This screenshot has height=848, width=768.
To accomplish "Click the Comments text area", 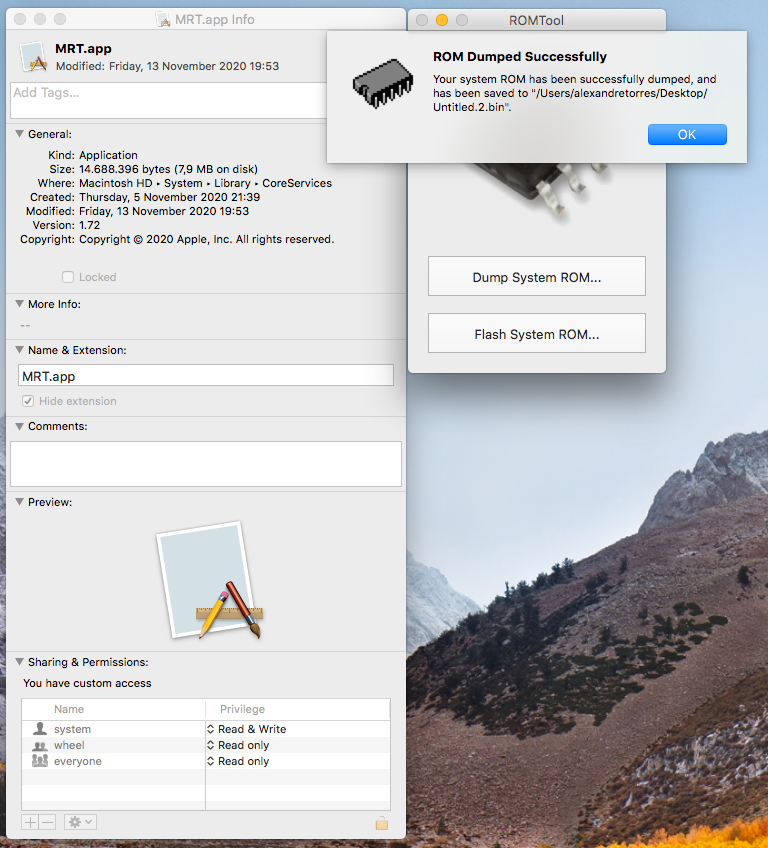I will [x=206, y=464].
